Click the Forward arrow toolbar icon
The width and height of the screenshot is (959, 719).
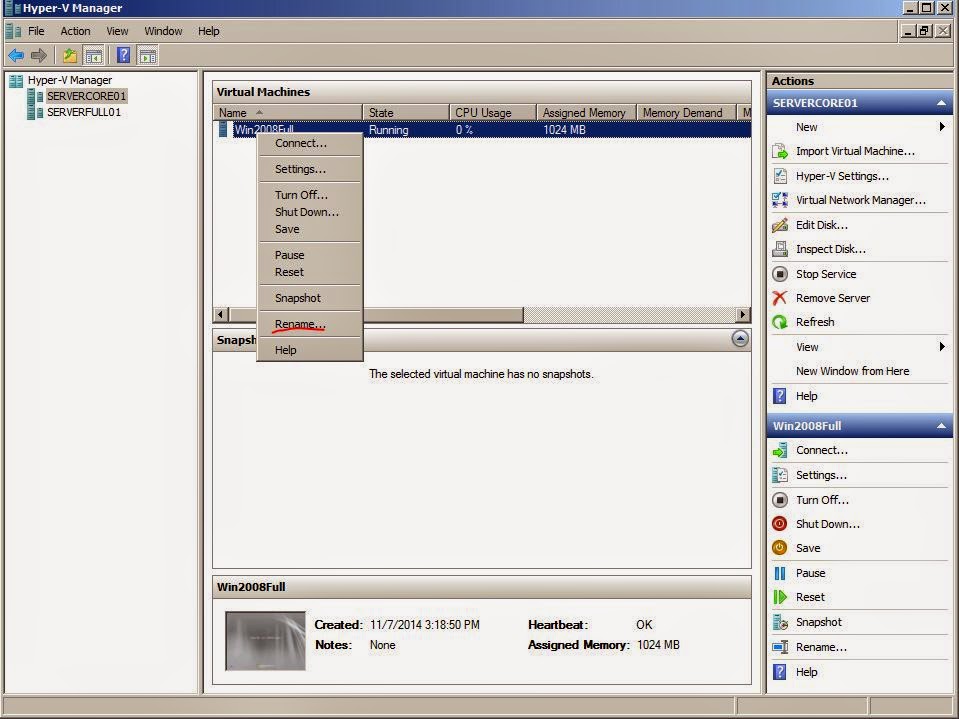(x=39, y=56)
